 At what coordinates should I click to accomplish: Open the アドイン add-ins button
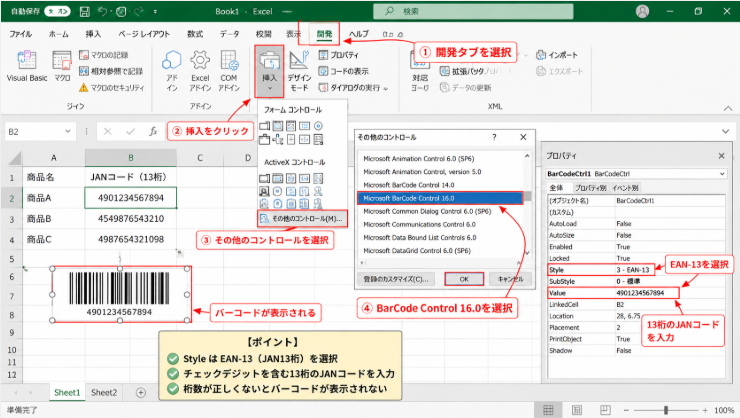pyautogui.click(x=172, y=71)
